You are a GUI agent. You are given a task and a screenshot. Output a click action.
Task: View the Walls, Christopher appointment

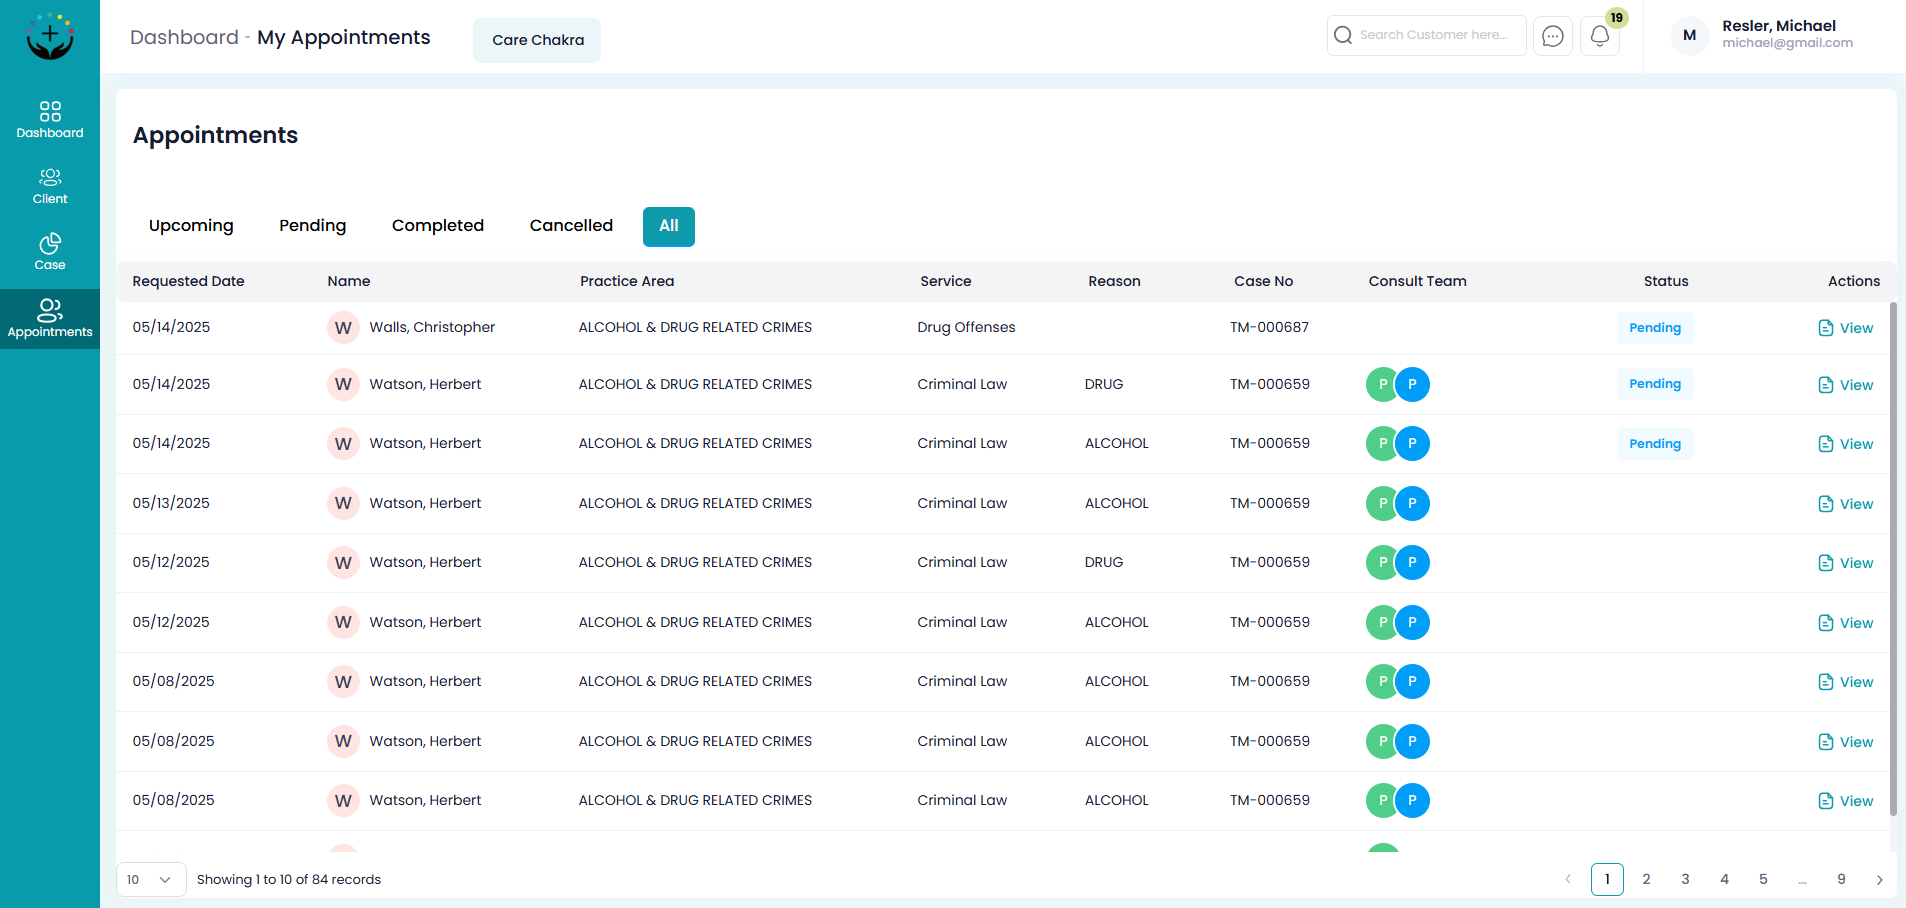1845,328
